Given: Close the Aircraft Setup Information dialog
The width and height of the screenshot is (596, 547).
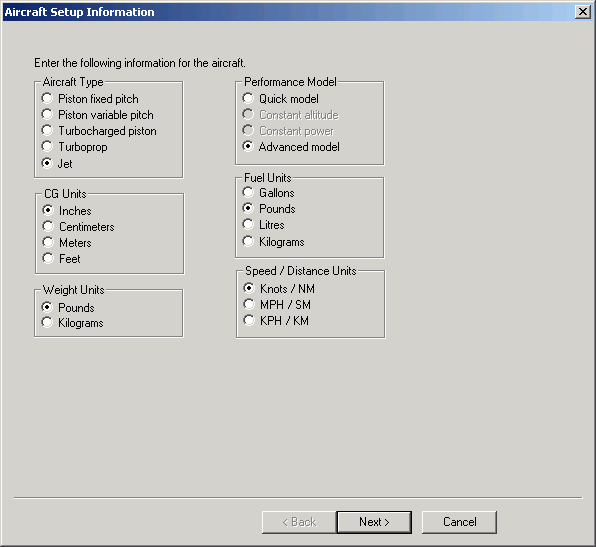Looking at the screenshot, I should (x=582, y=12).
